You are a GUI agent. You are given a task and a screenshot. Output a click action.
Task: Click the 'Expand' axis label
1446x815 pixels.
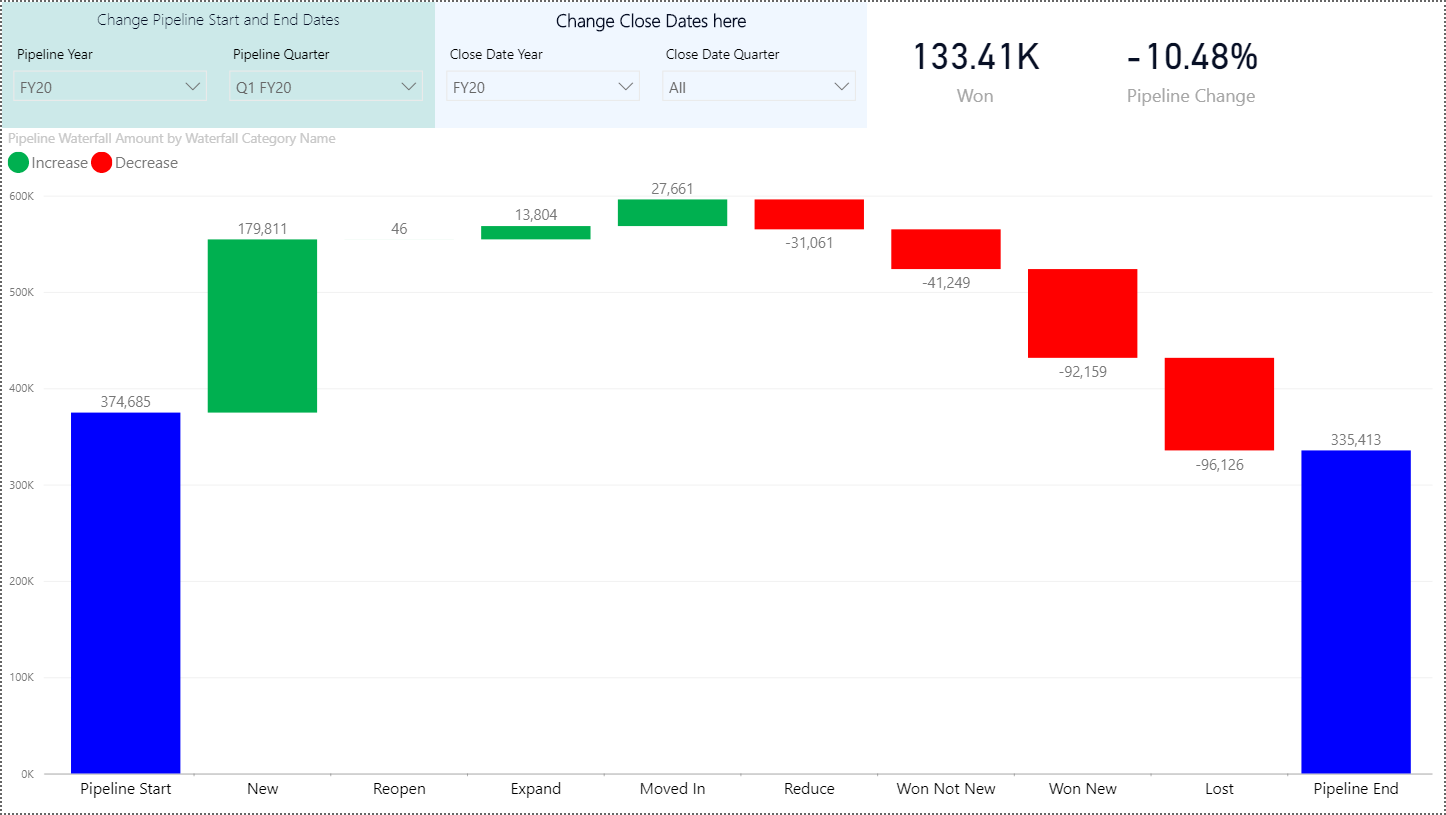[x=536, y=789]
